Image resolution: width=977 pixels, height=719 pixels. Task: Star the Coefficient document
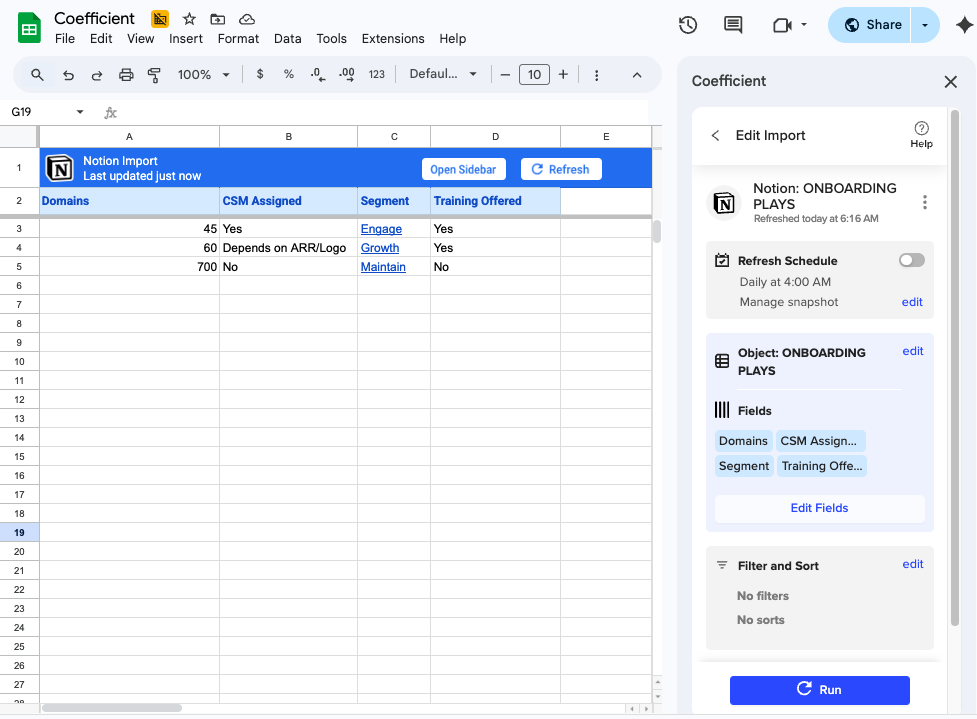pos(189,19)
